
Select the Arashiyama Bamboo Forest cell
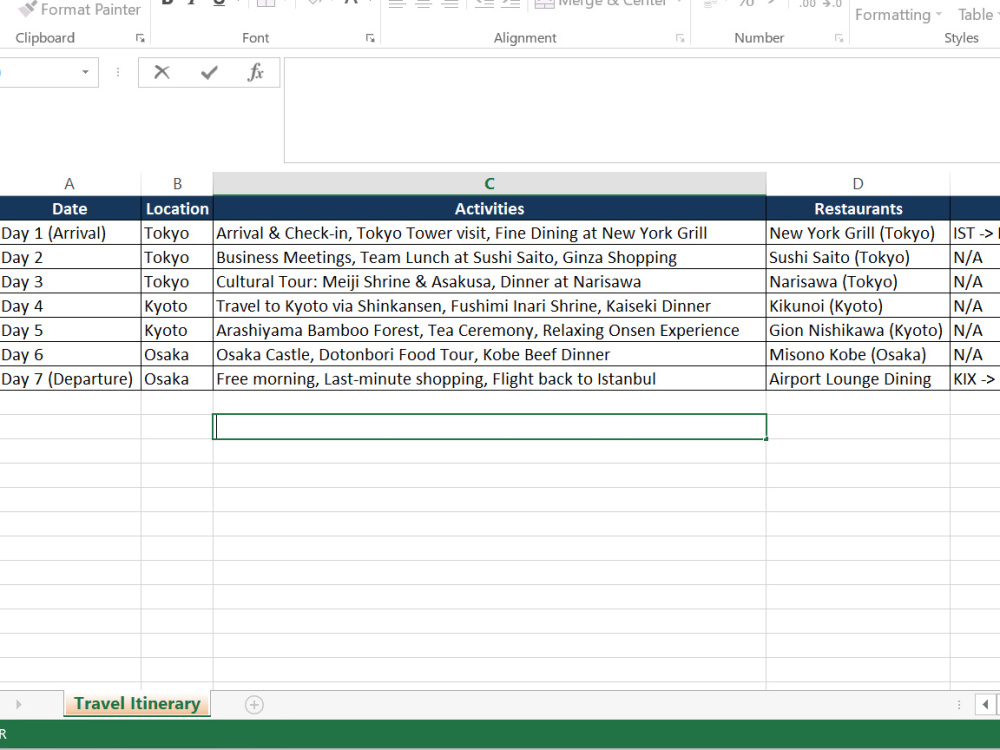[x=489, y=330]
